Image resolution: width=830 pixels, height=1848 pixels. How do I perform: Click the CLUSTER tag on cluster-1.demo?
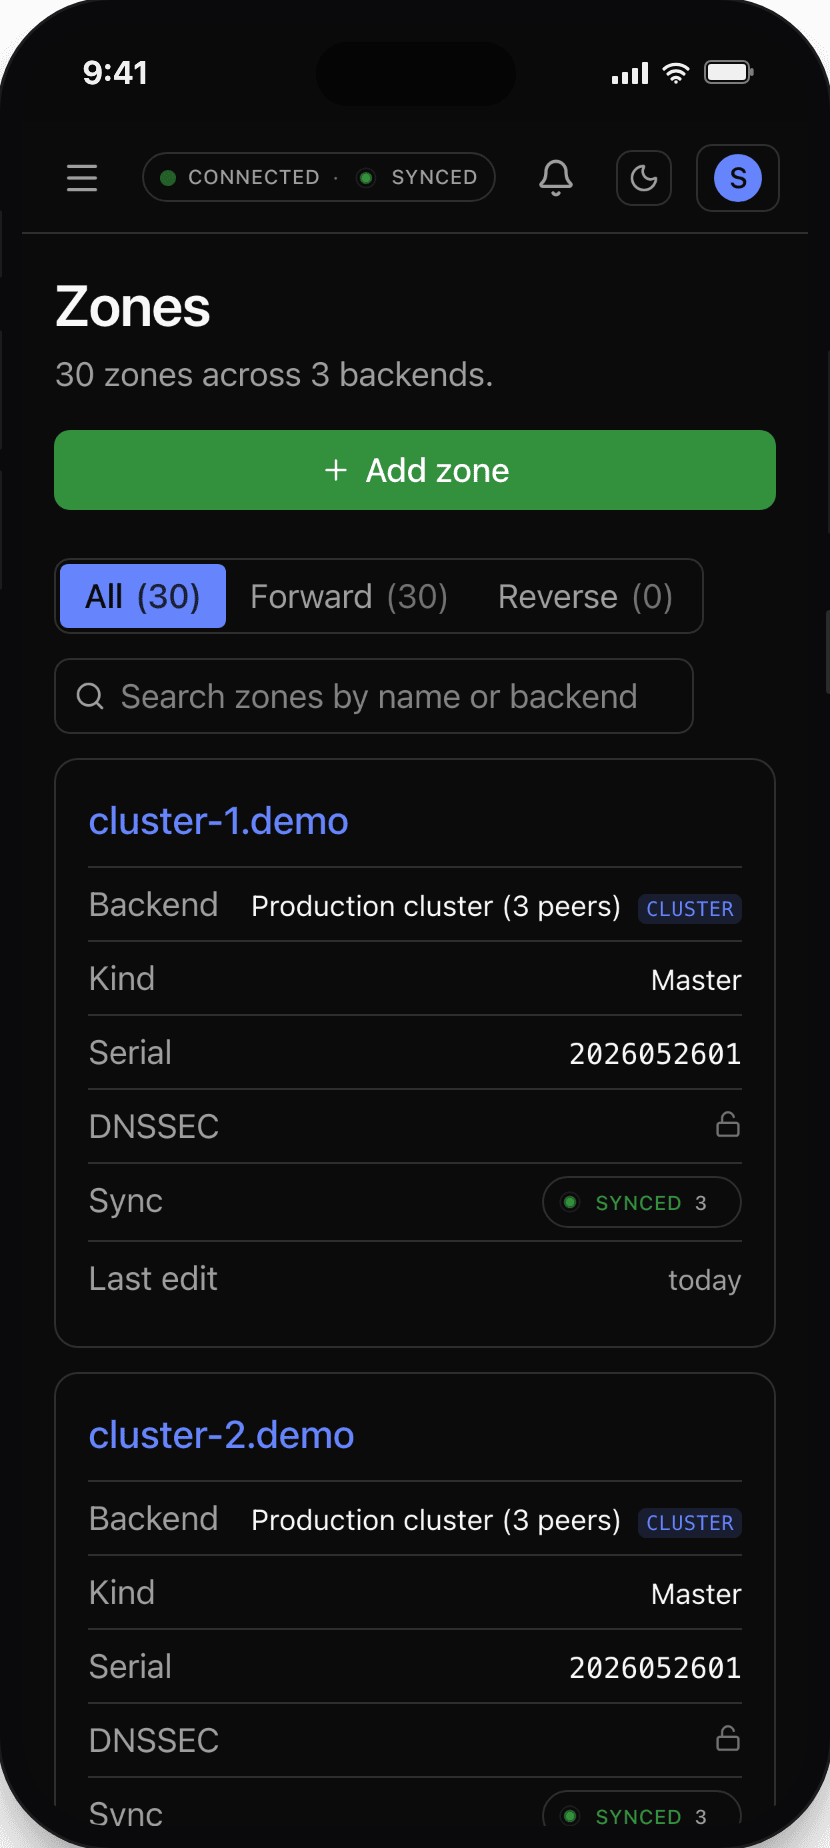tap(690, 909)
